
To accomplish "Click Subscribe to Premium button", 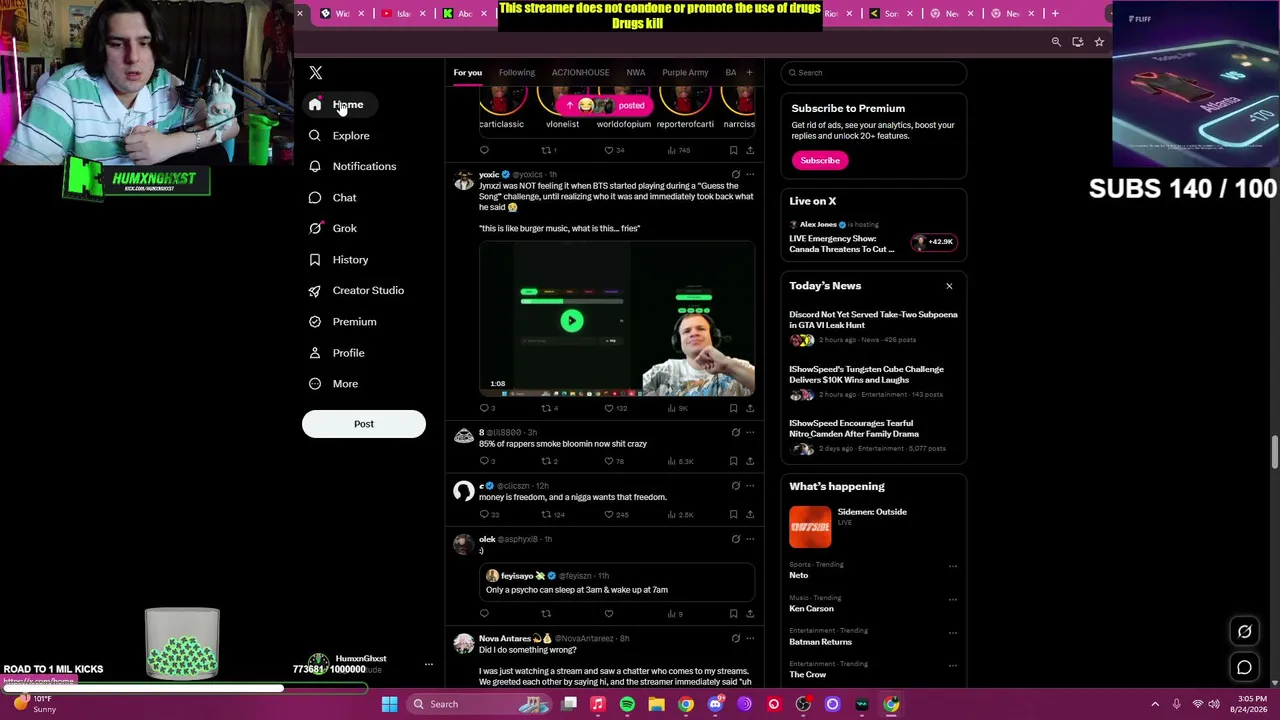I will tap(820, 161).
